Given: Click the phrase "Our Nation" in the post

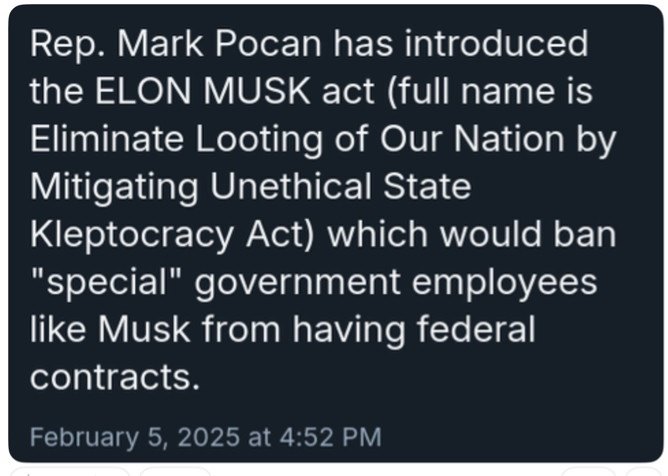Looking at the screenshot, I should point(472,139).
